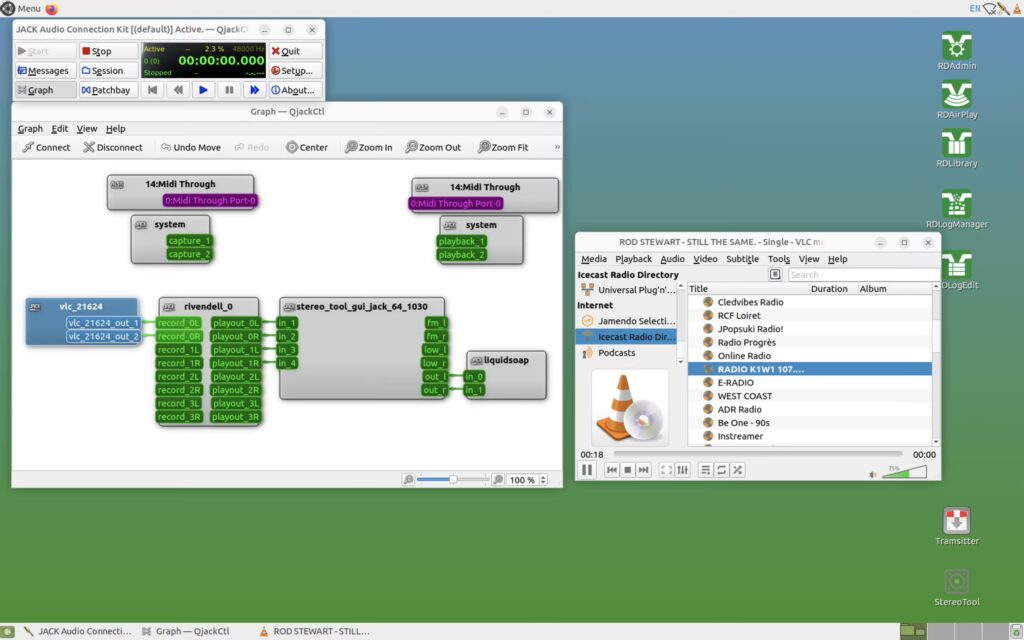Click the magnifier left of zoom slider
The image size is (1024, 640).
click(408, 480)
